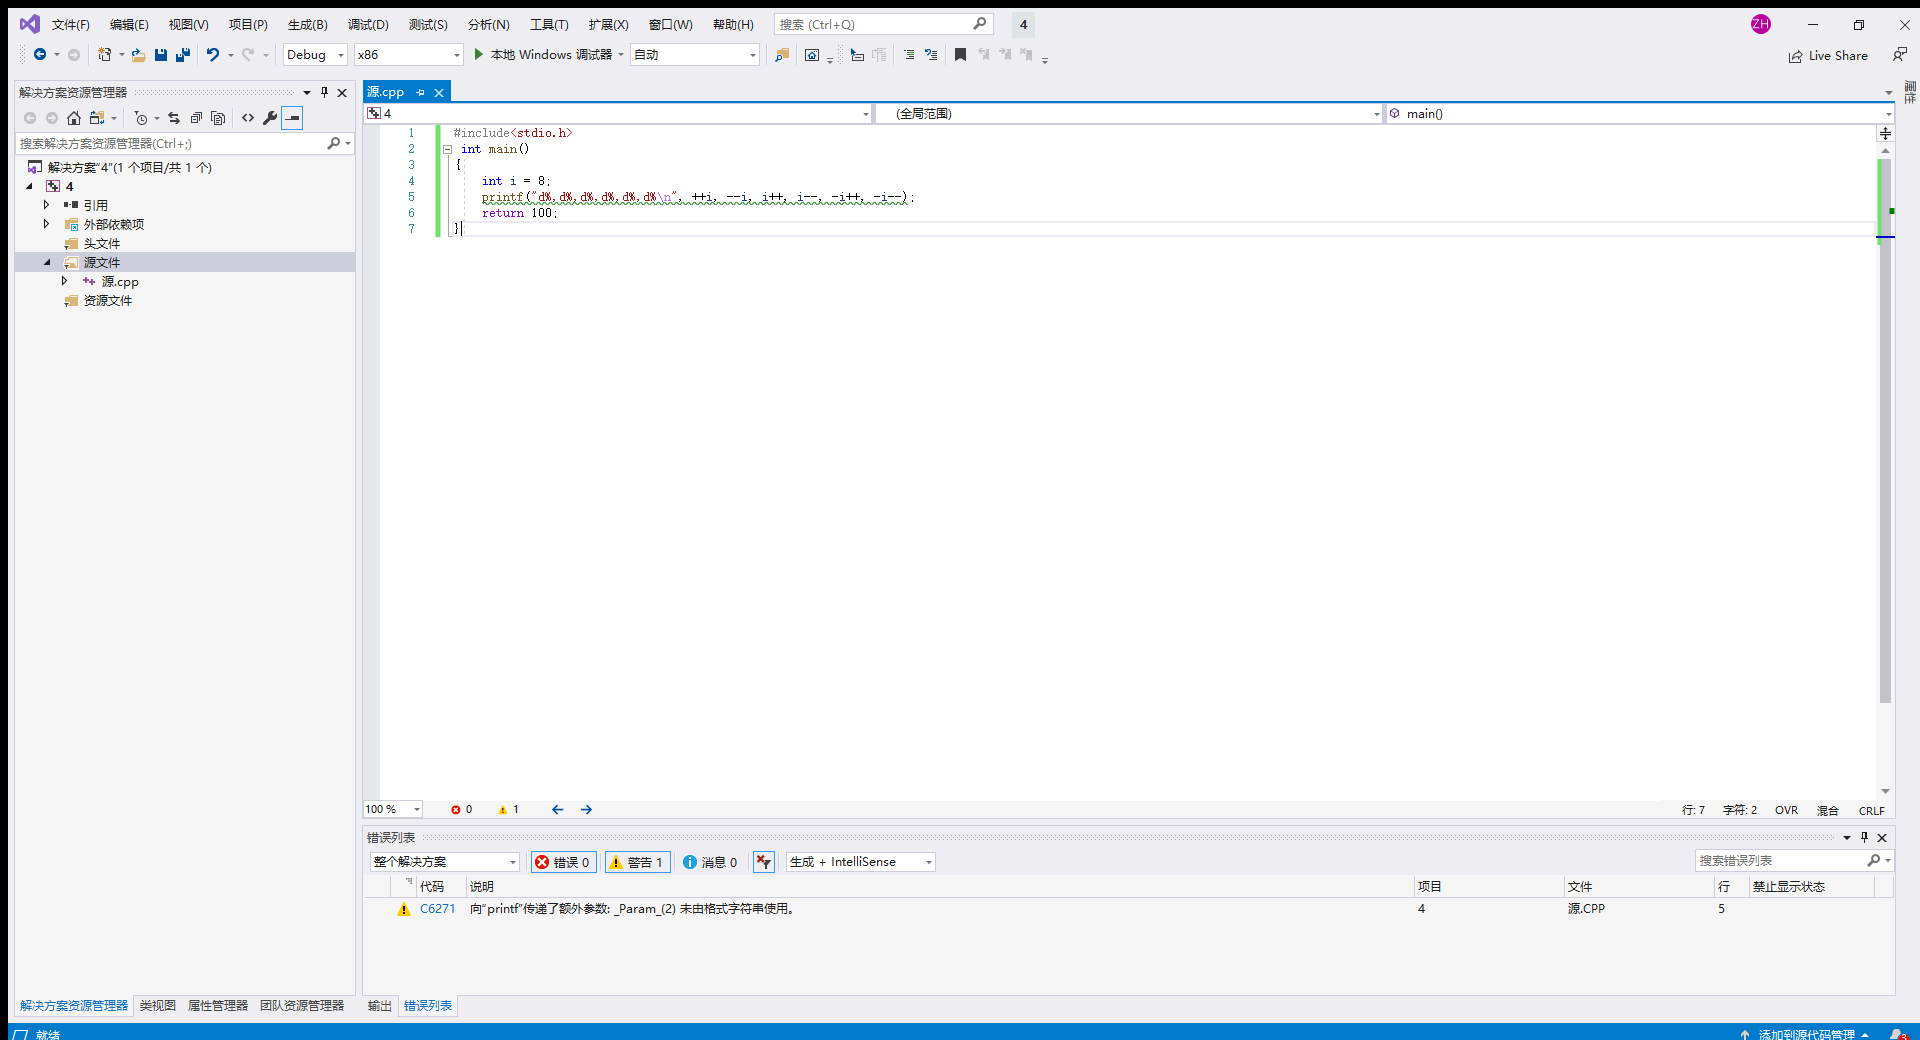Switch to the 类视图 tab

(x=158, y=1006)
